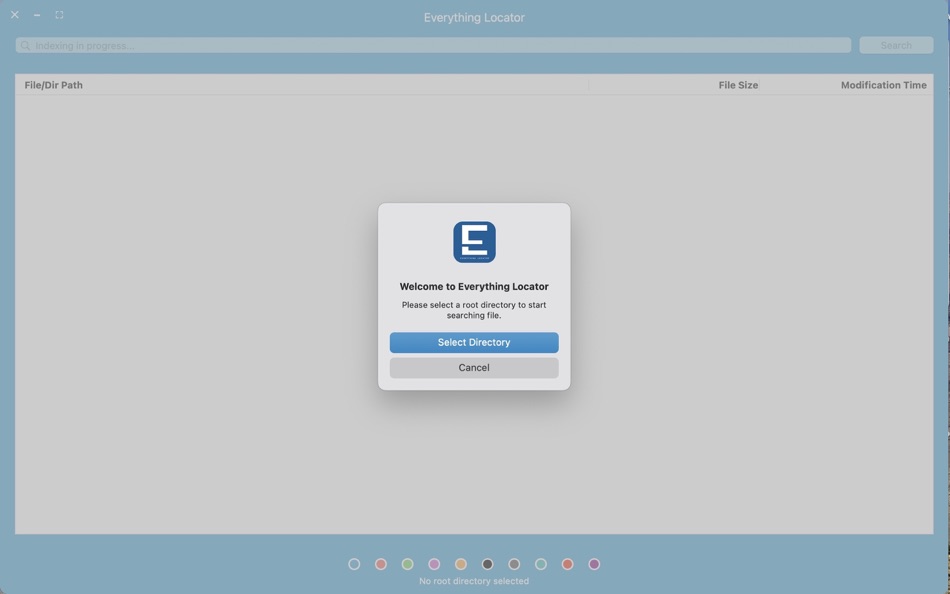The height and width of the screenshot is (594, 950).
Task: Select the purple theme color dot
Action: [594, 563]
